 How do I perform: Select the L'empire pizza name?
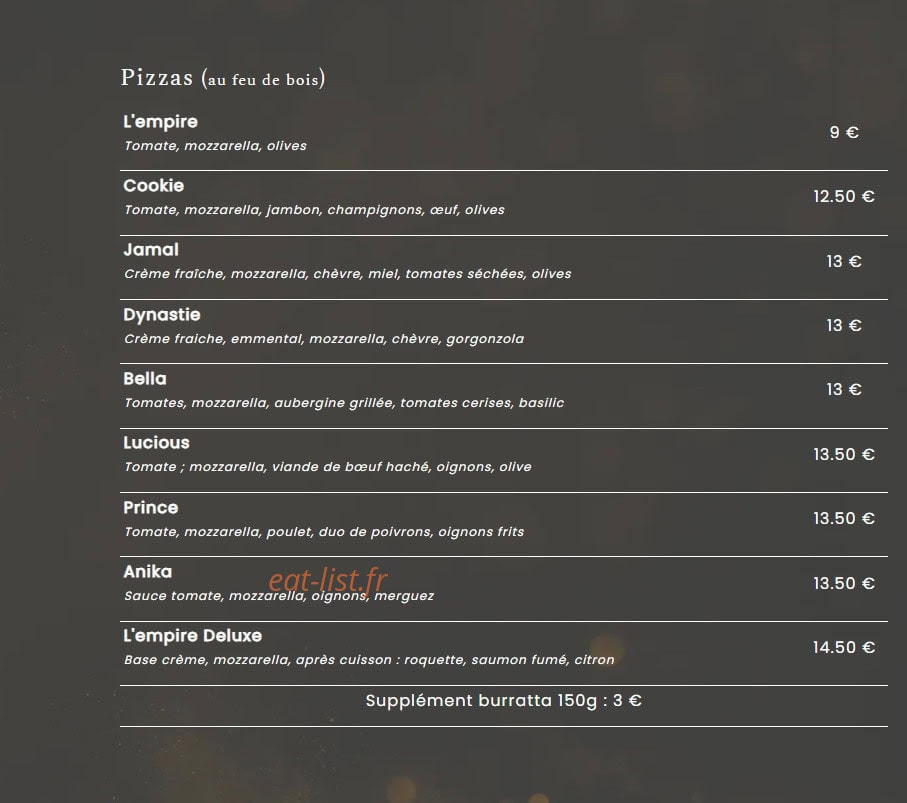[160, 122]
